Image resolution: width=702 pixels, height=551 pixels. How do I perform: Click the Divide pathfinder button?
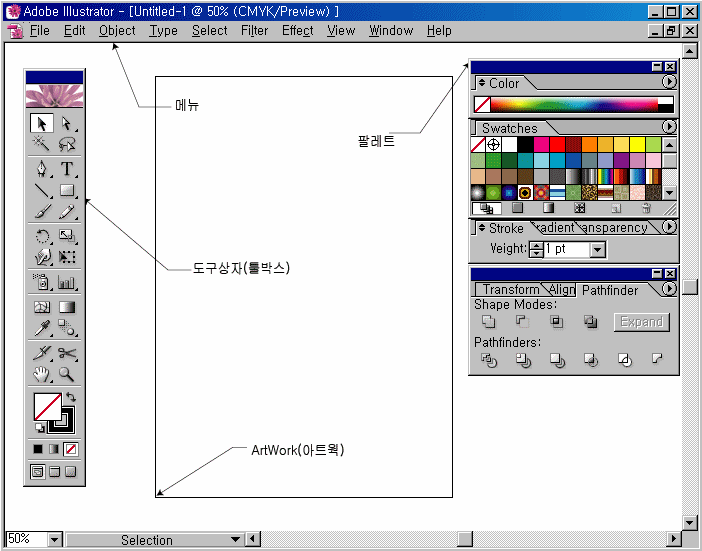point(488,359)
